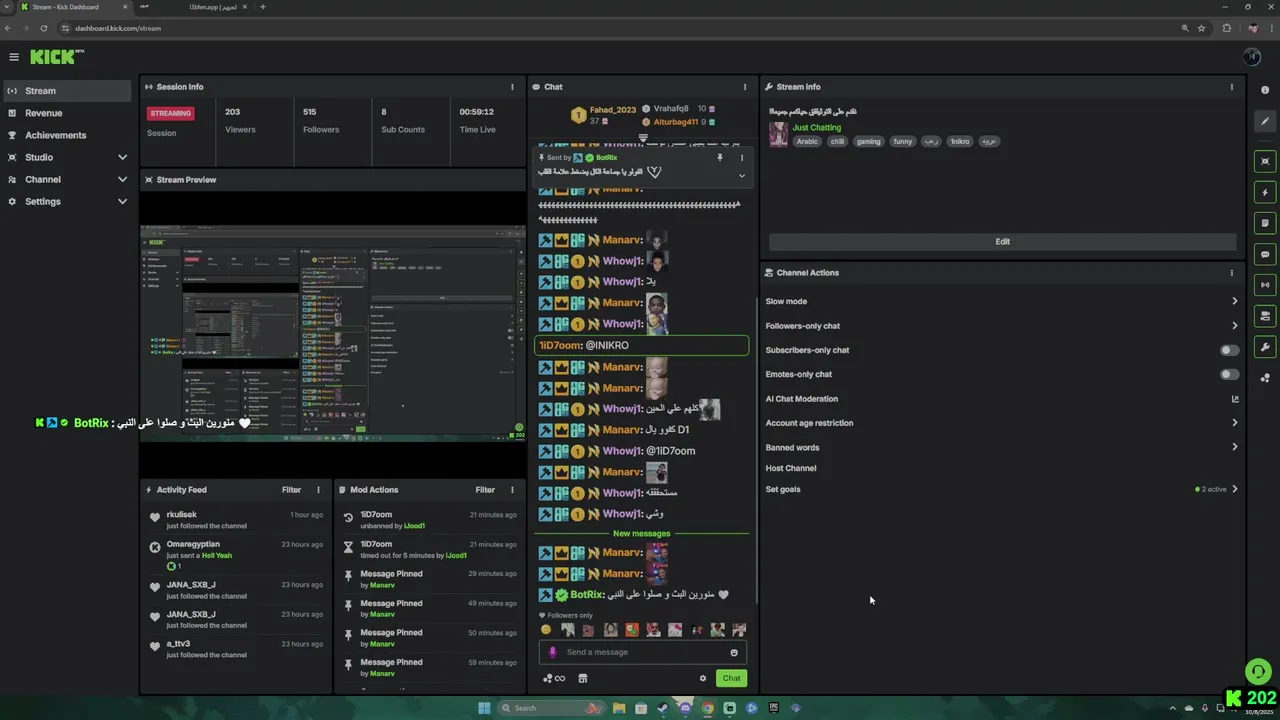
Task: Open Account age restriction arrow
Action: pos(1234,423)
